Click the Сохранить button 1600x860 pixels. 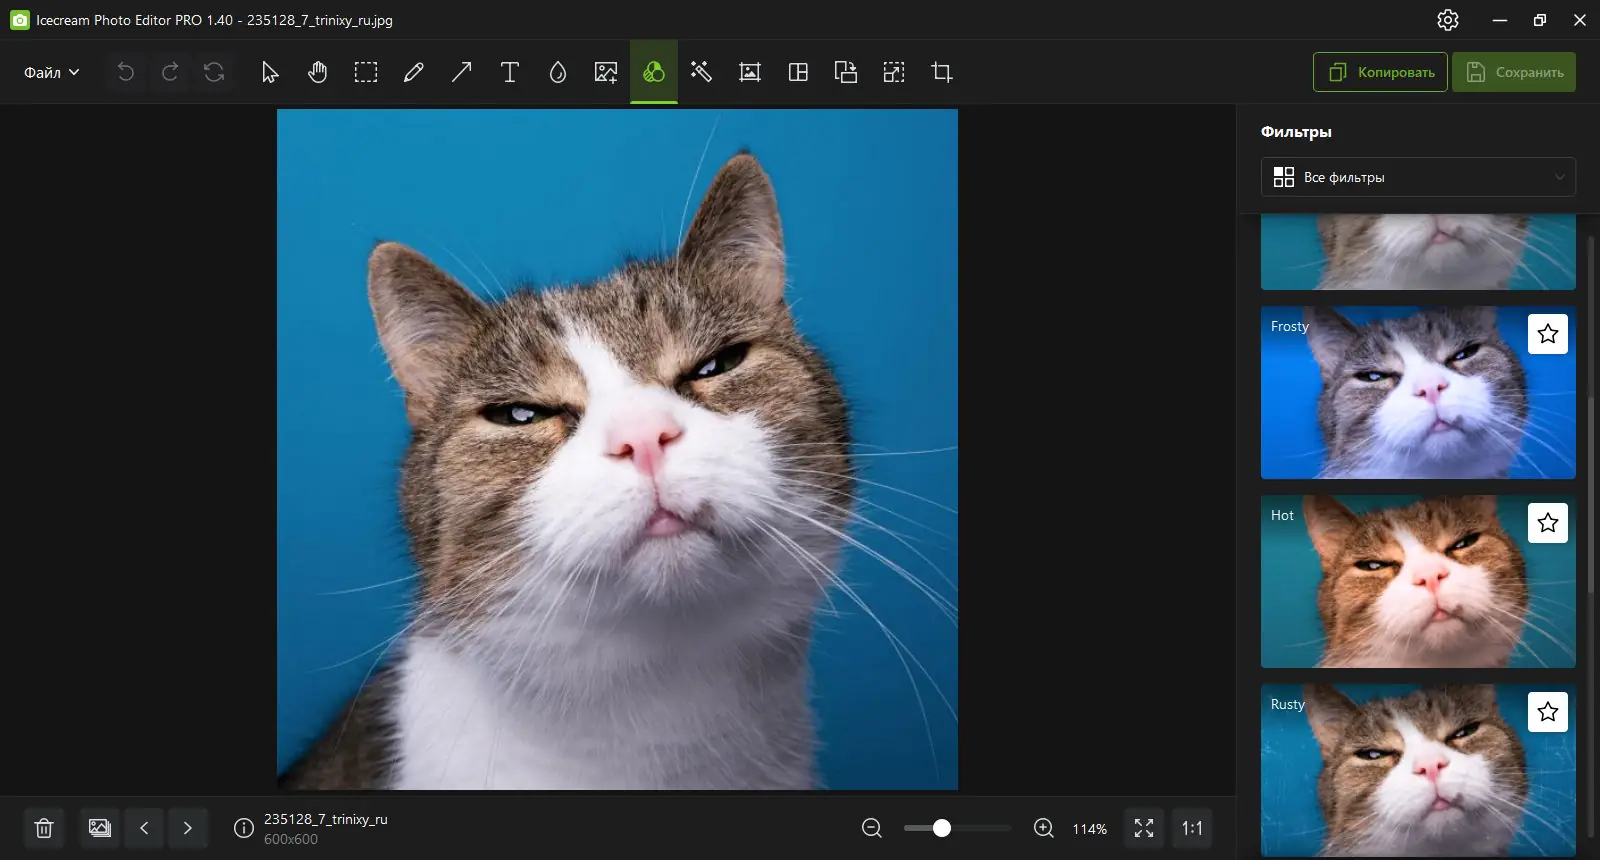1514,72
